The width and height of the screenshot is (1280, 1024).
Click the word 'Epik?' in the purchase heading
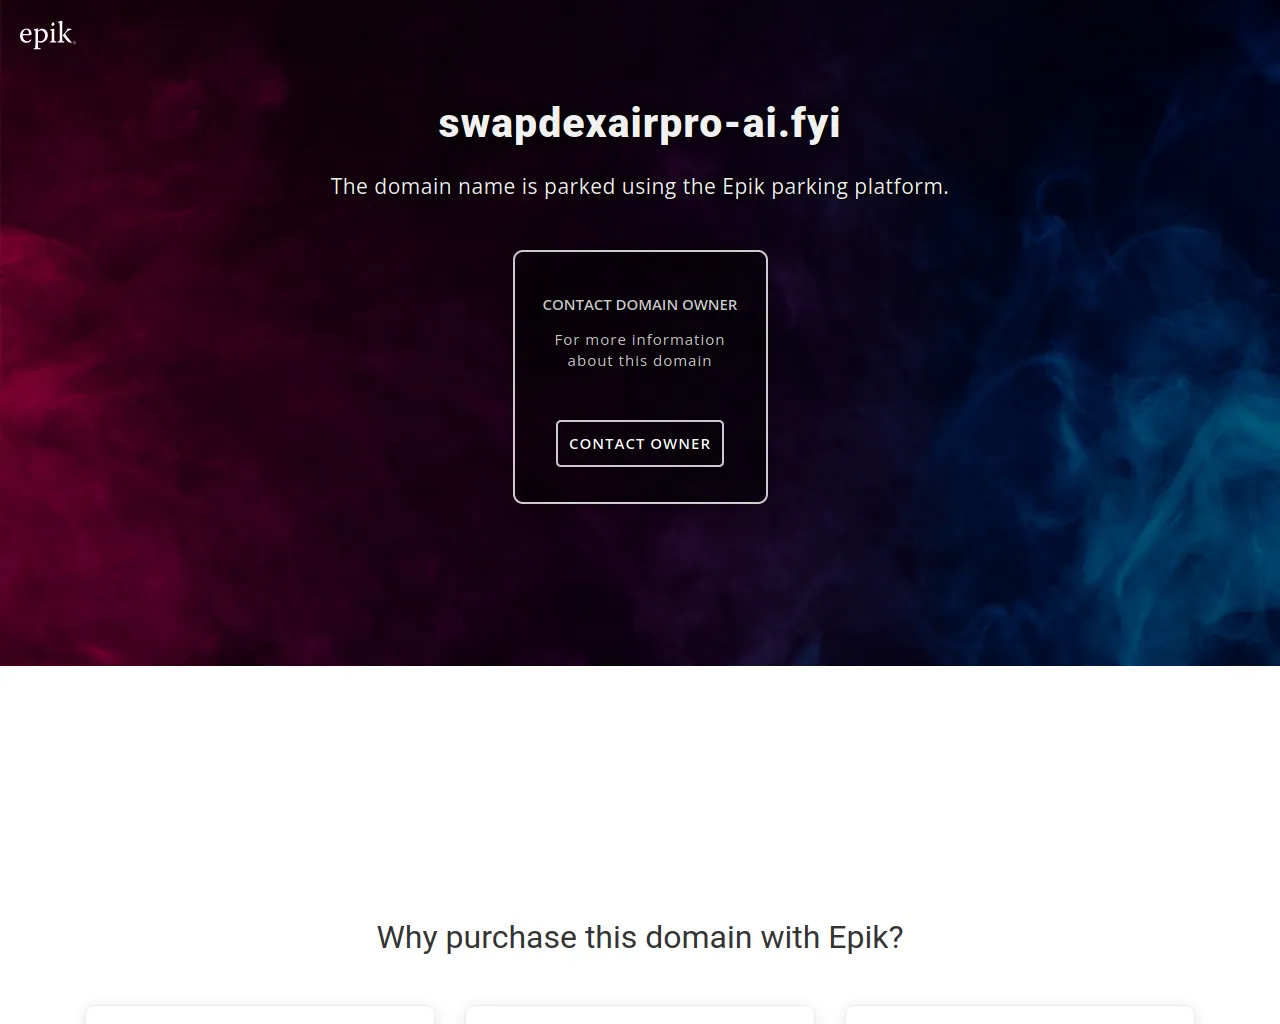tap(866, 937)
